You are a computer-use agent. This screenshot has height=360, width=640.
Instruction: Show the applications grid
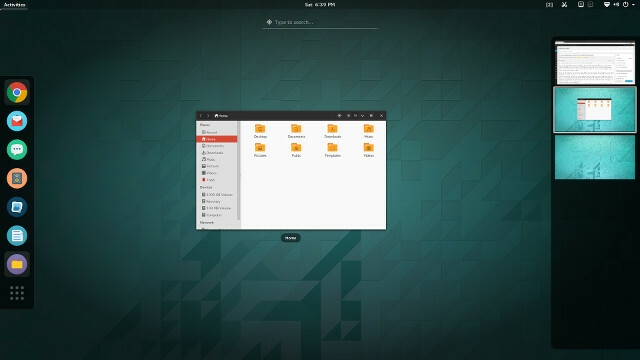[x=17, y=293]
